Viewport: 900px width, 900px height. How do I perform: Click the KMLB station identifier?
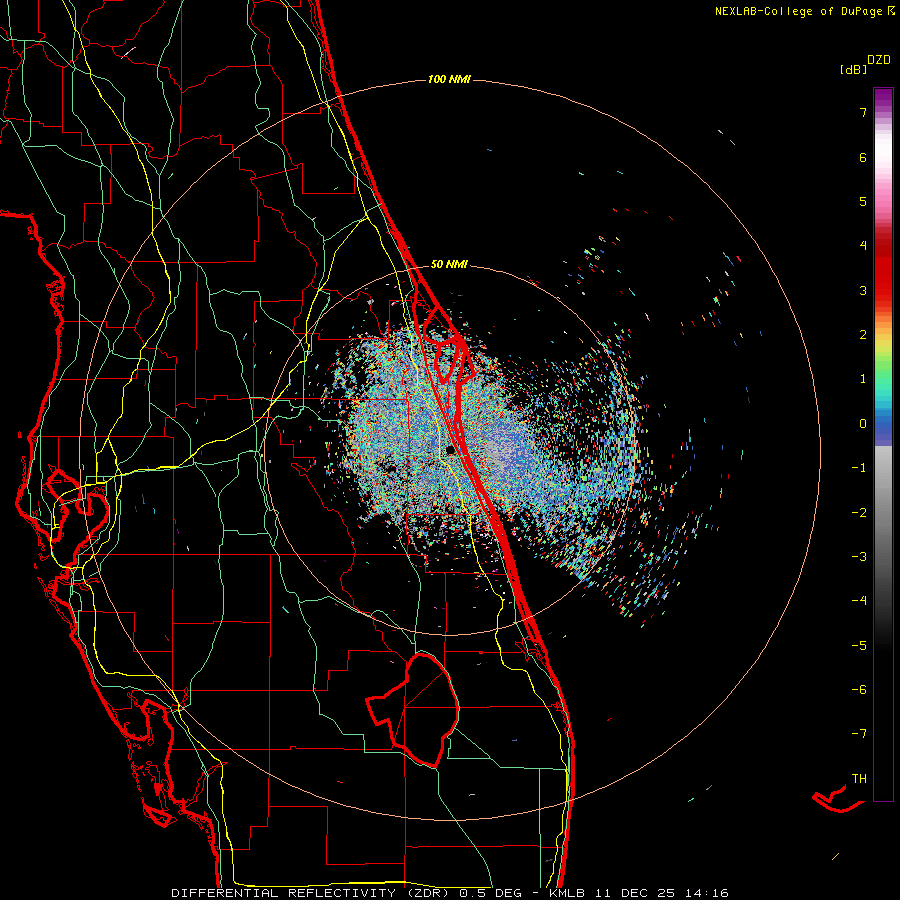tap(568, 893)
